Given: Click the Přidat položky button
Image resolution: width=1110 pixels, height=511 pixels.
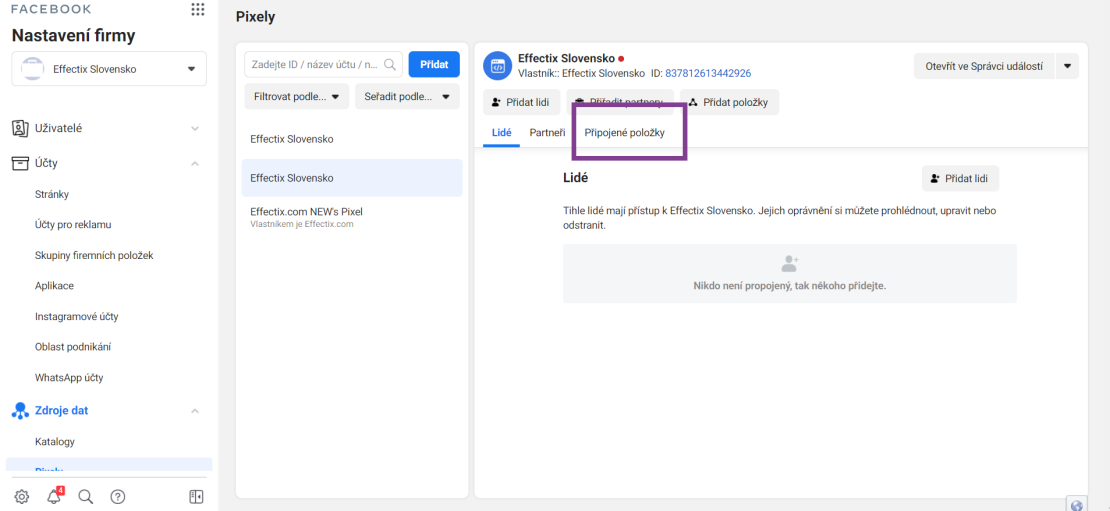Looking at the screenshot, I should click(729, 102).
